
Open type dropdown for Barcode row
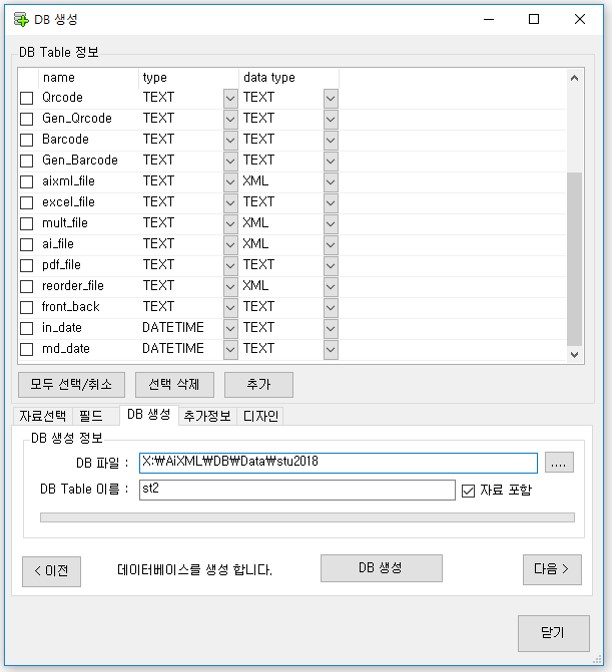[x=230, y=140]
